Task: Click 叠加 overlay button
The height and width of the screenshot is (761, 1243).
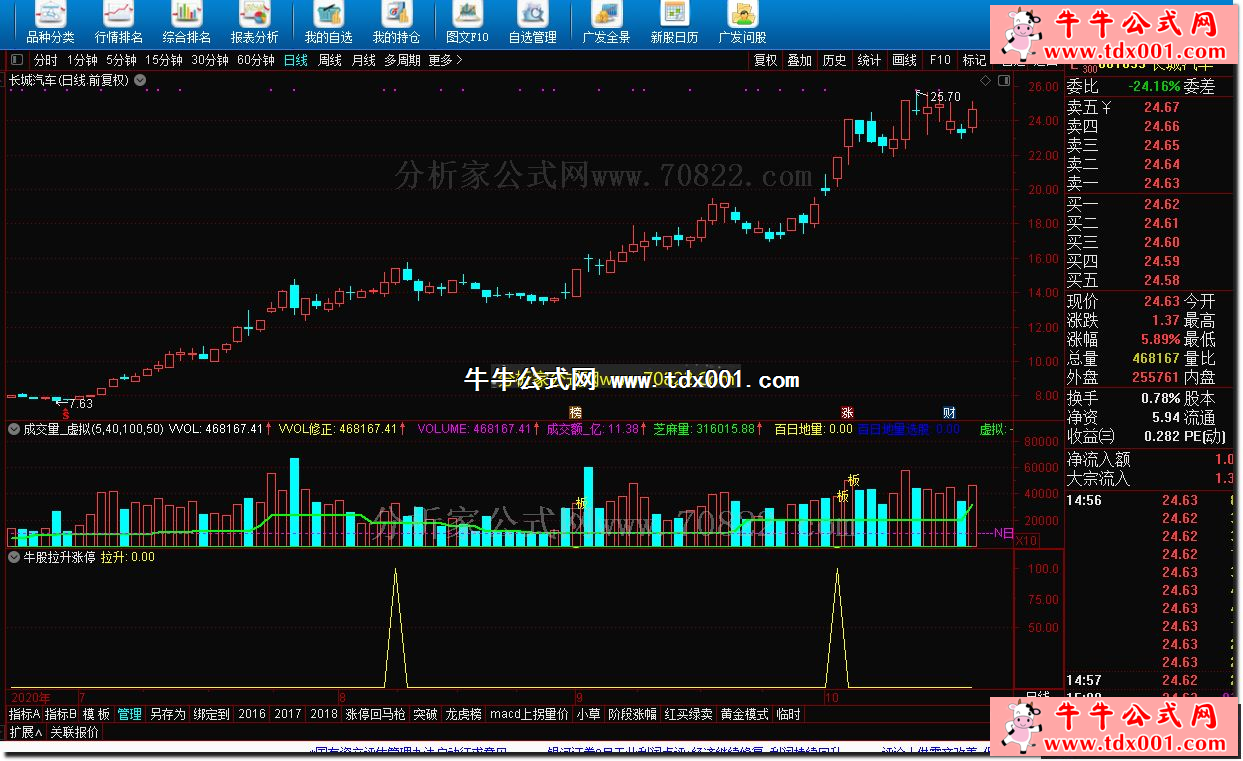Action: pyautogui.click(x=800, y=60)
